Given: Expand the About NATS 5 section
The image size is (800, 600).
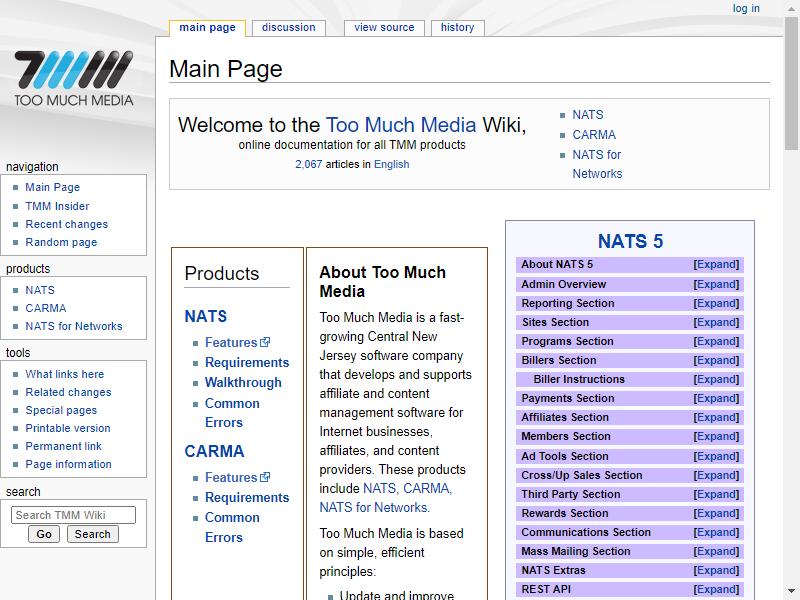Looking at the screenshot, I should coord(716,264).
